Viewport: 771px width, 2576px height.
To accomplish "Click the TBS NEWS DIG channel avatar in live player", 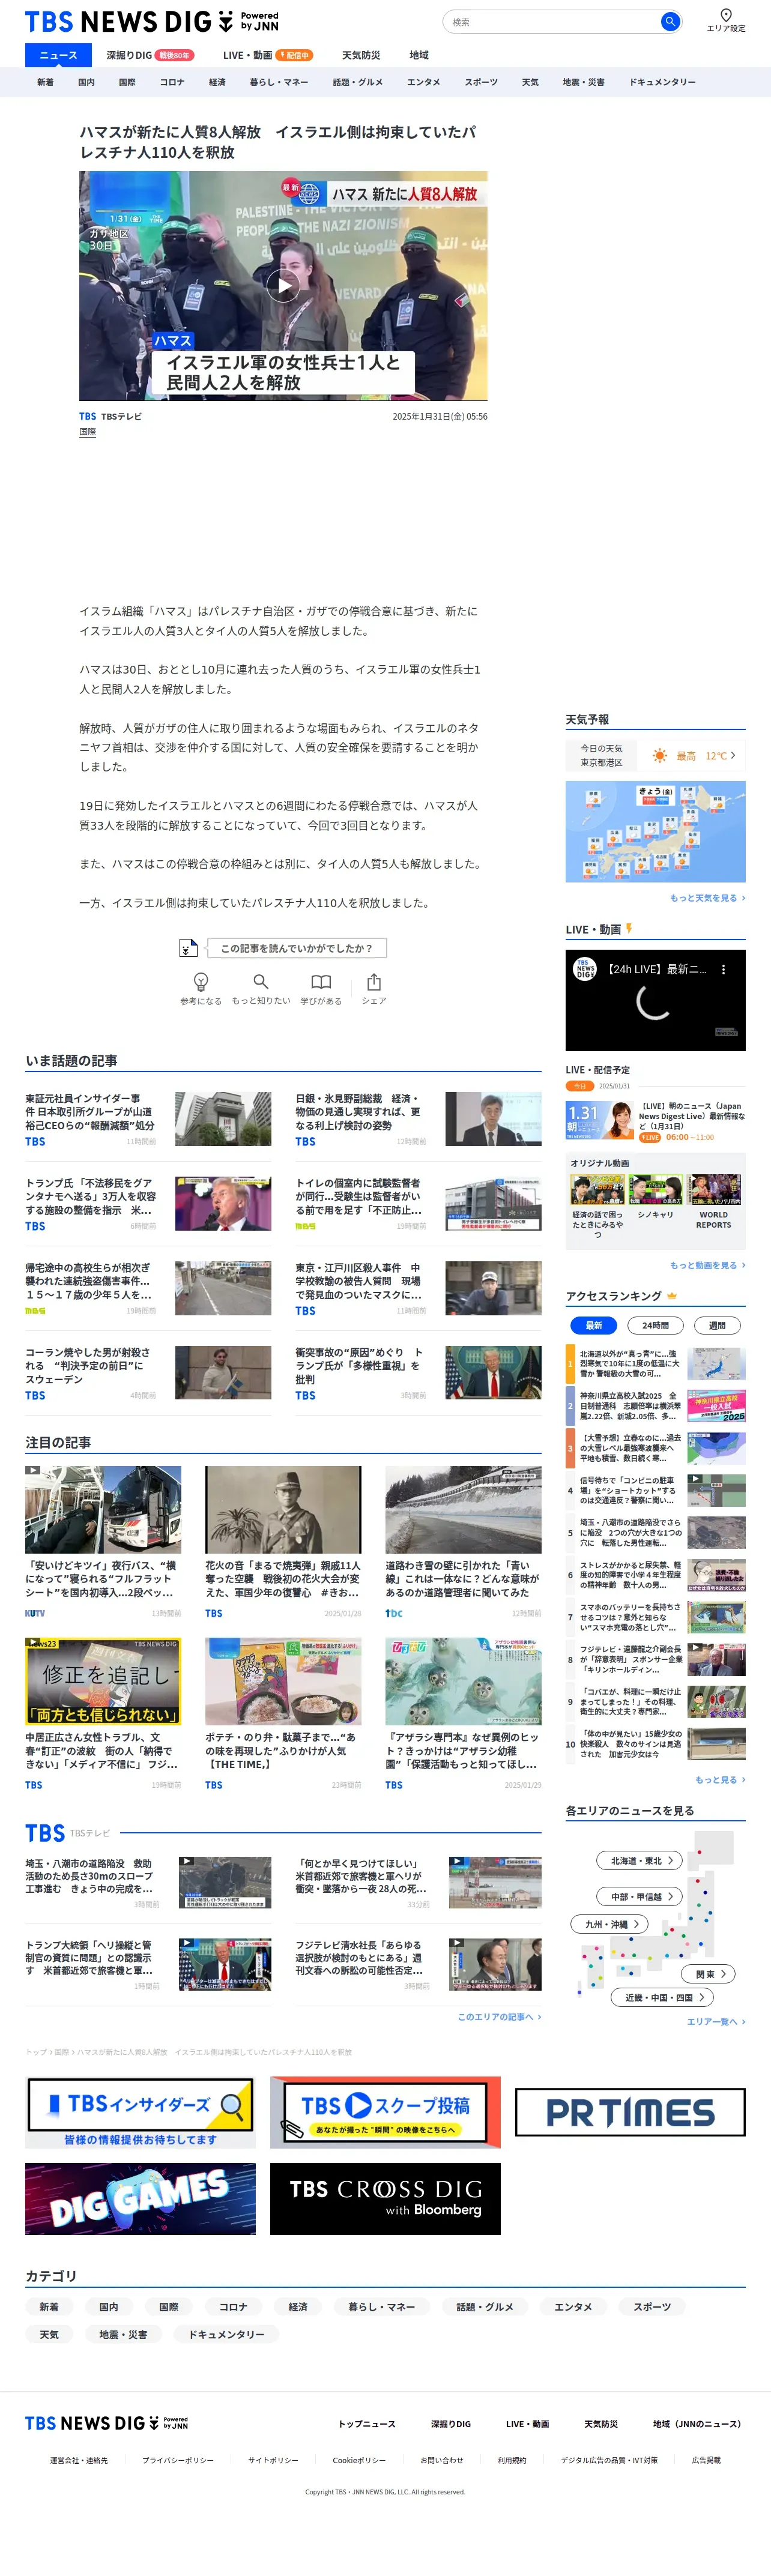I will point(585,969).
